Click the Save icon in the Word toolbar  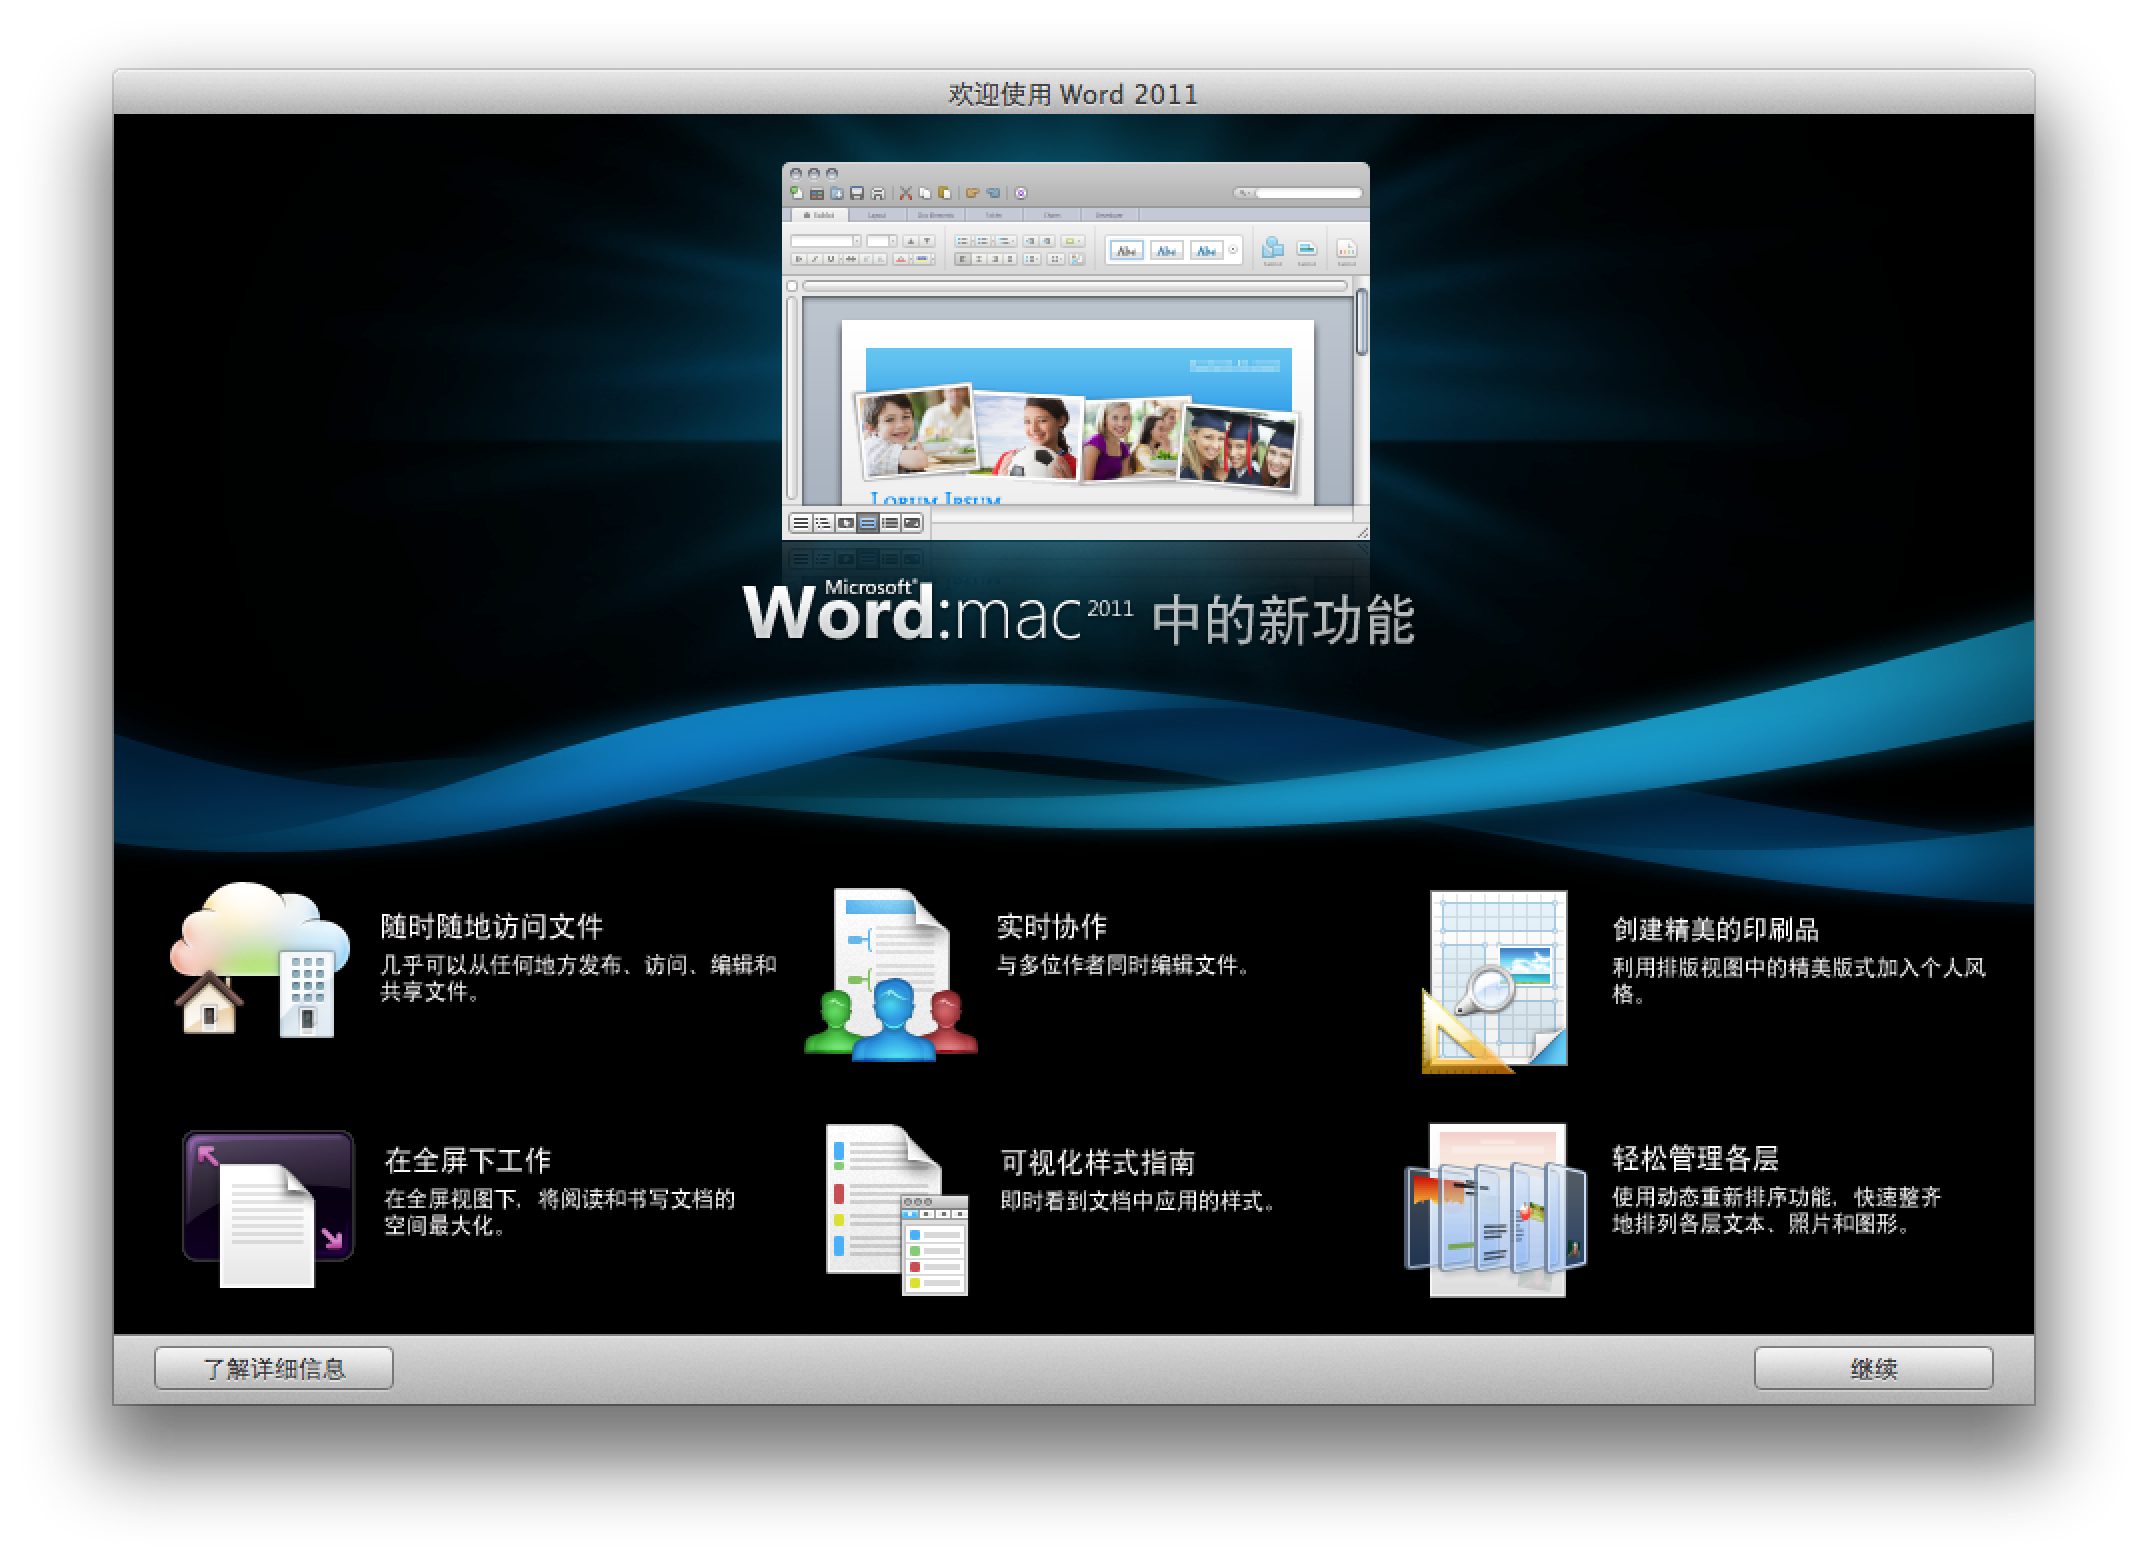857,194
